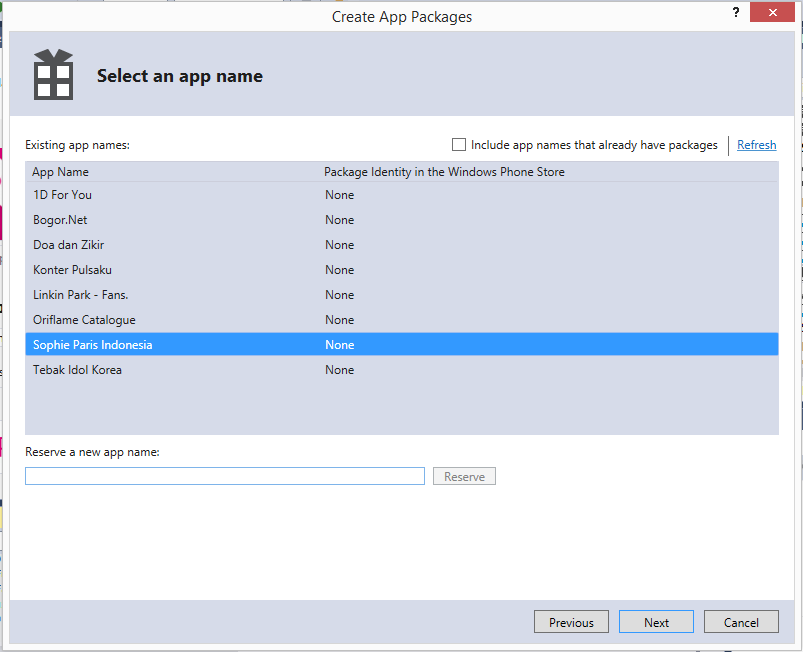
Task: Enable include app names with packages checkbox
Action: [x=459, y=145]
